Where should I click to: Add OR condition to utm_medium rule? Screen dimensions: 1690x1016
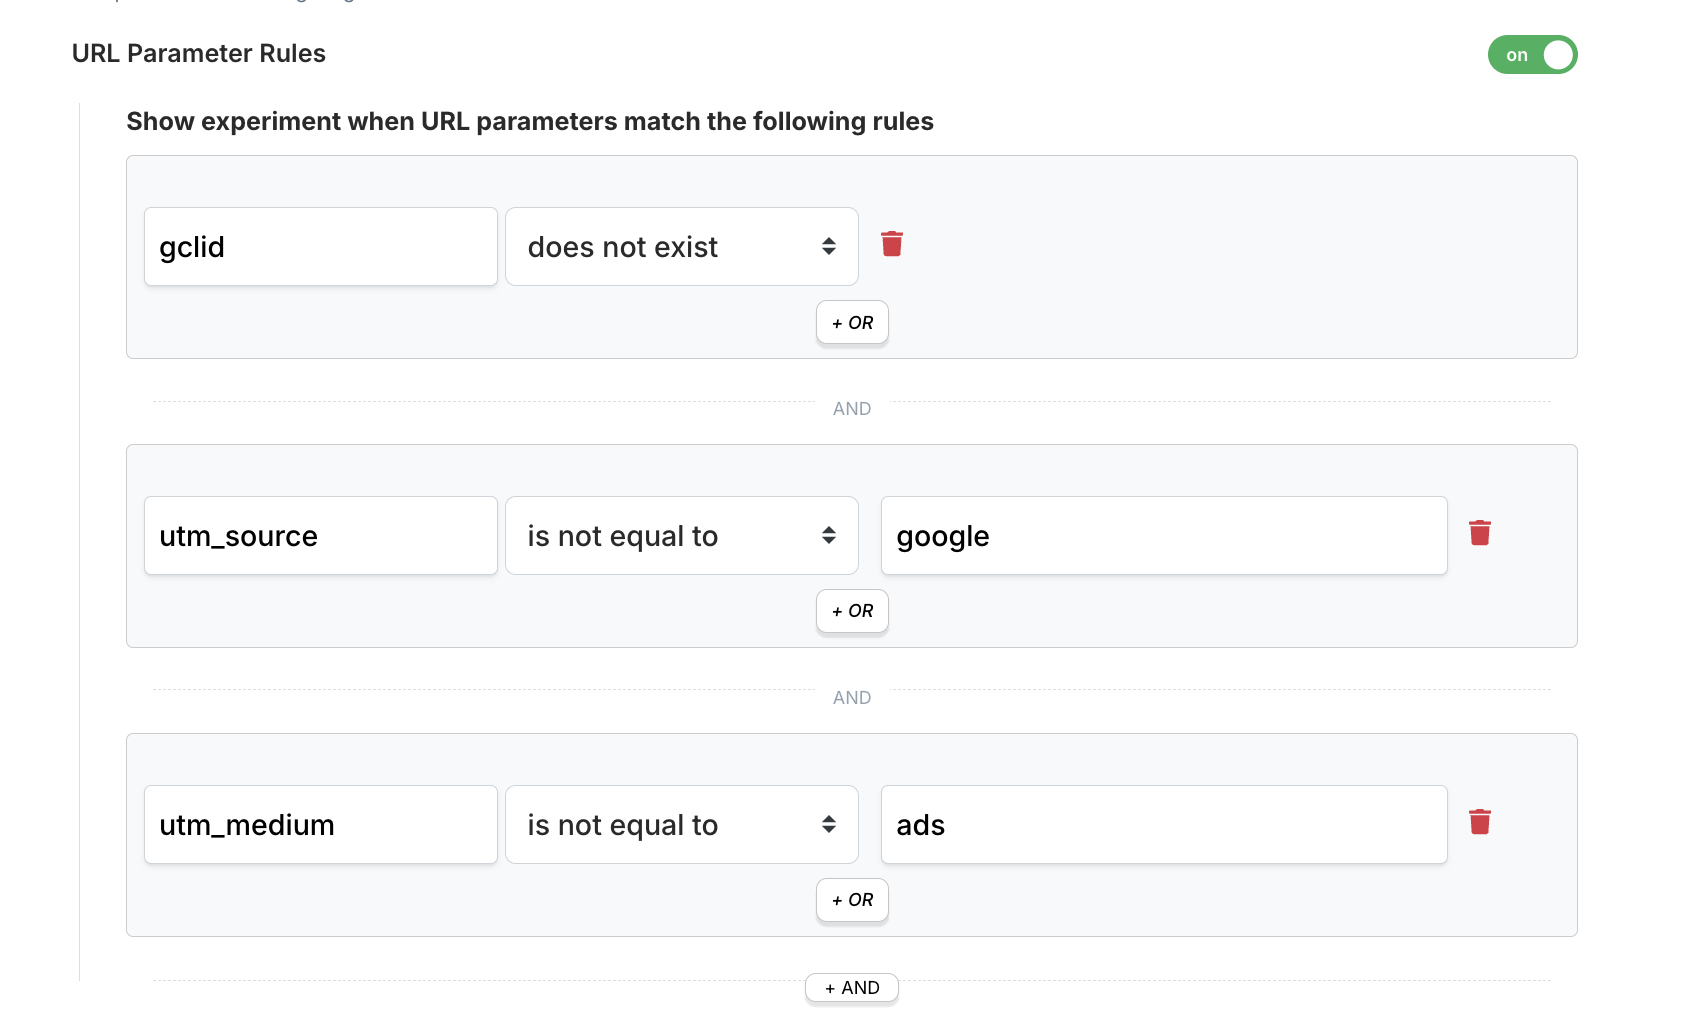pyautogui.click(x=852, y=900)
